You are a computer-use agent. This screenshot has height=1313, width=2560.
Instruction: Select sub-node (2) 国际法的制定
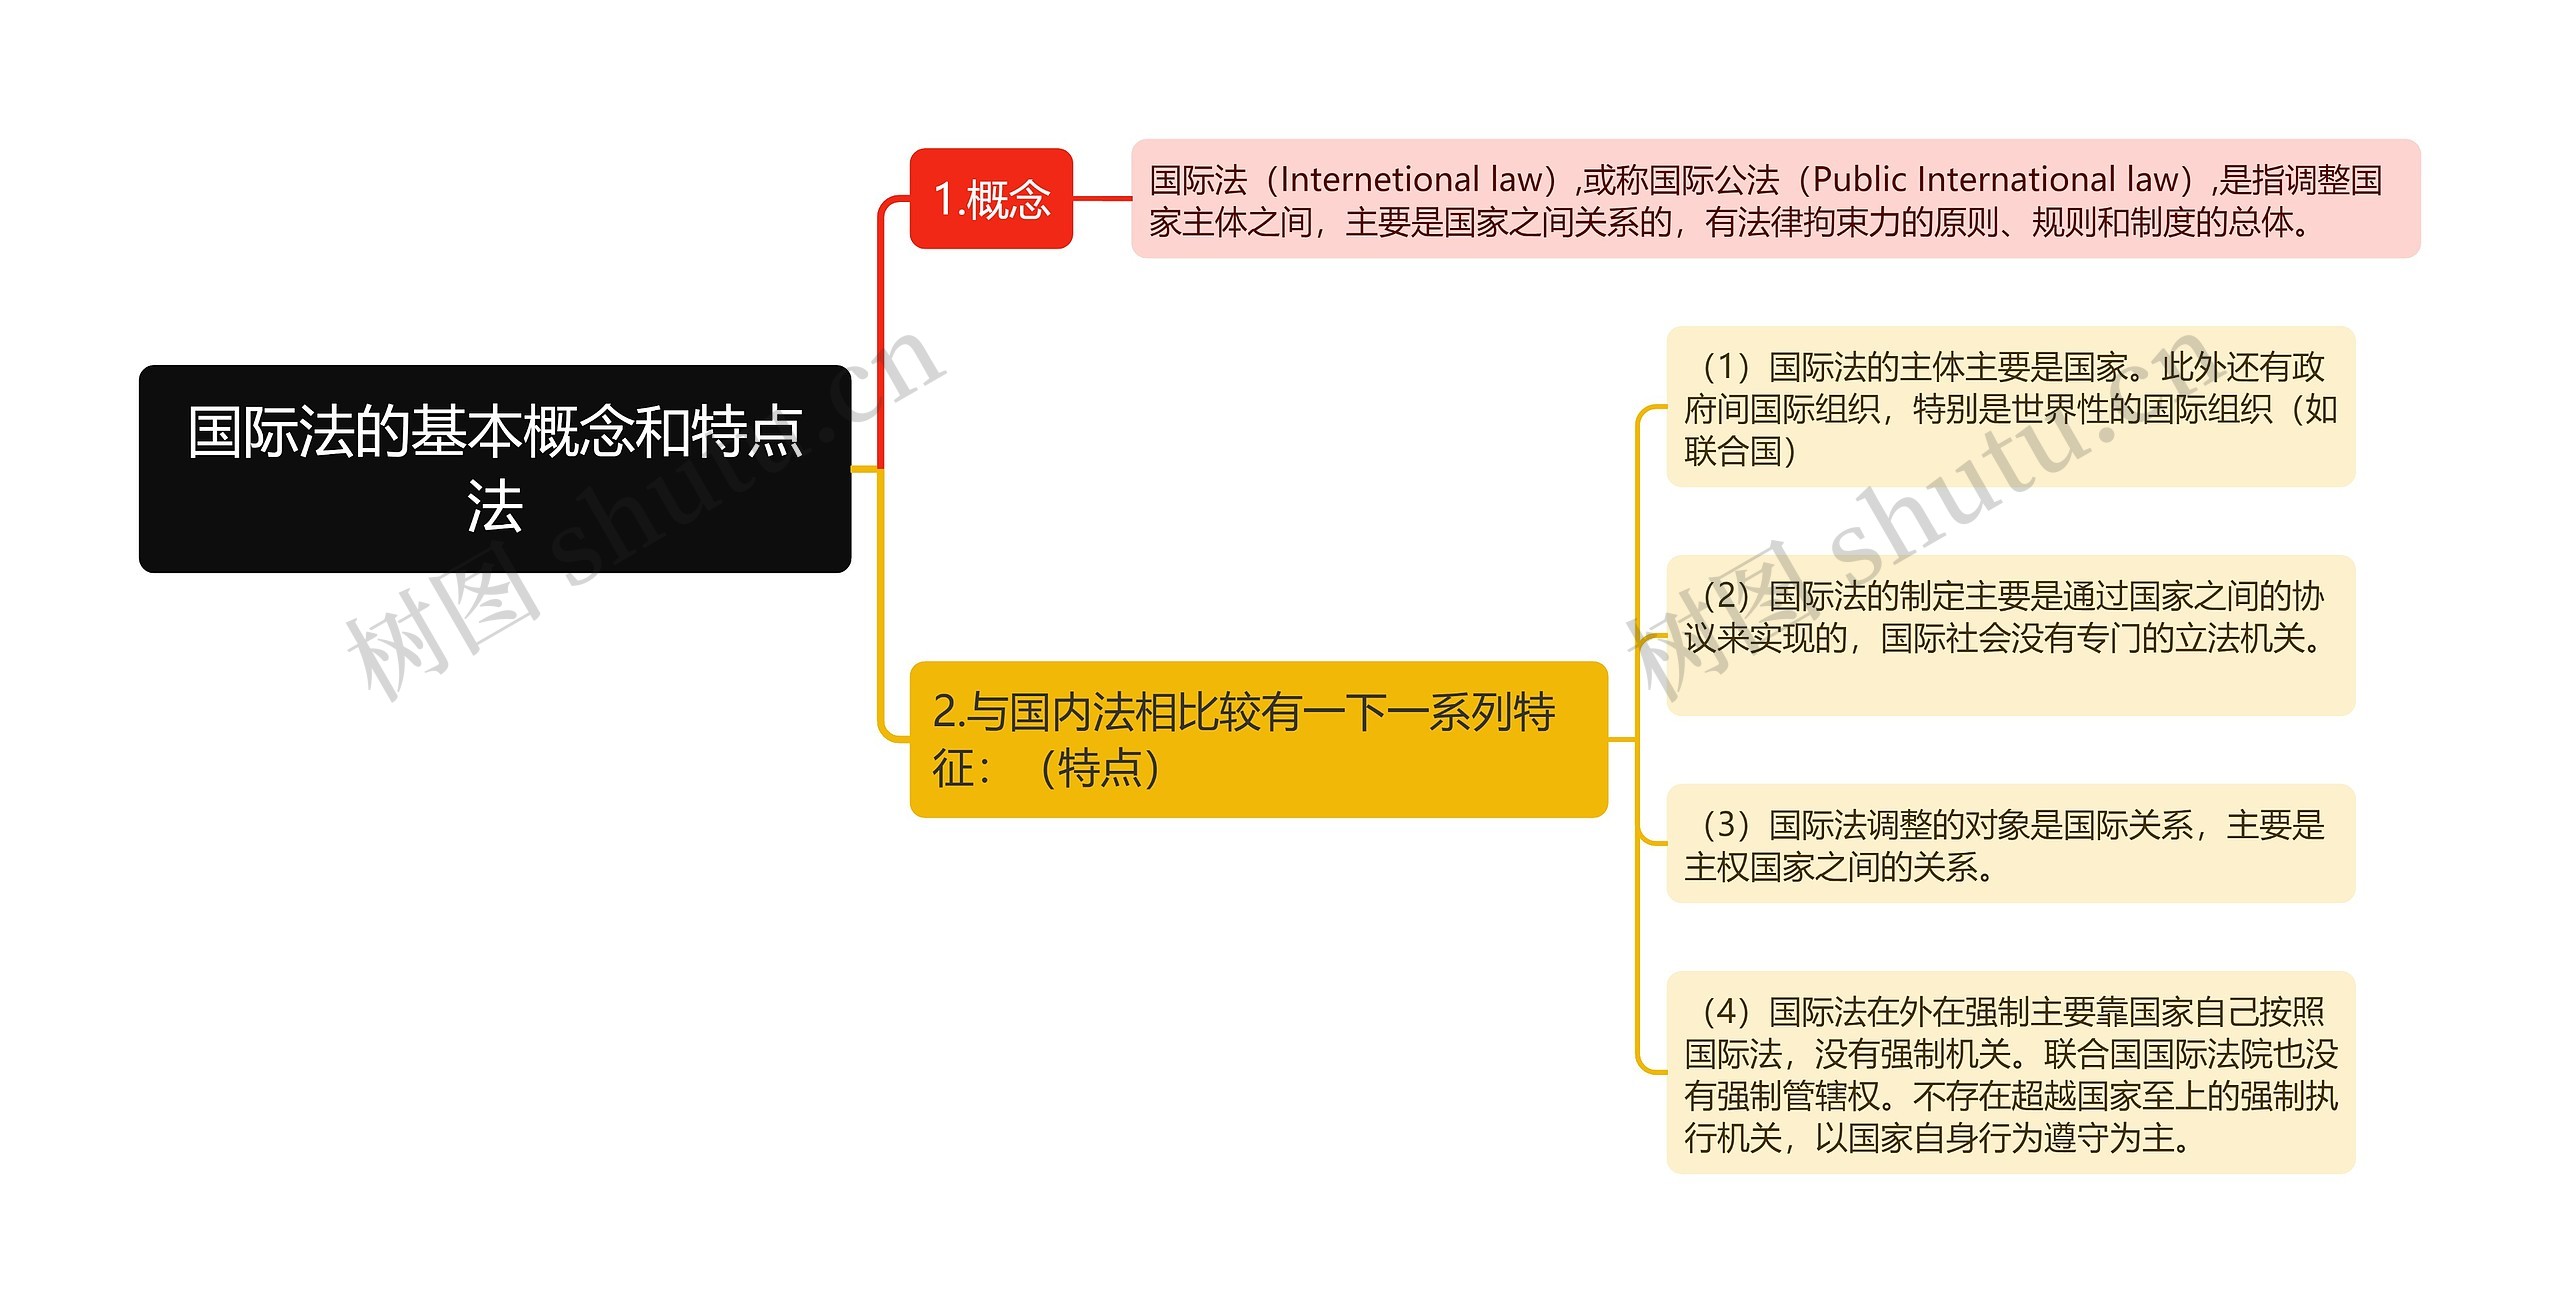click(2010, 634)
